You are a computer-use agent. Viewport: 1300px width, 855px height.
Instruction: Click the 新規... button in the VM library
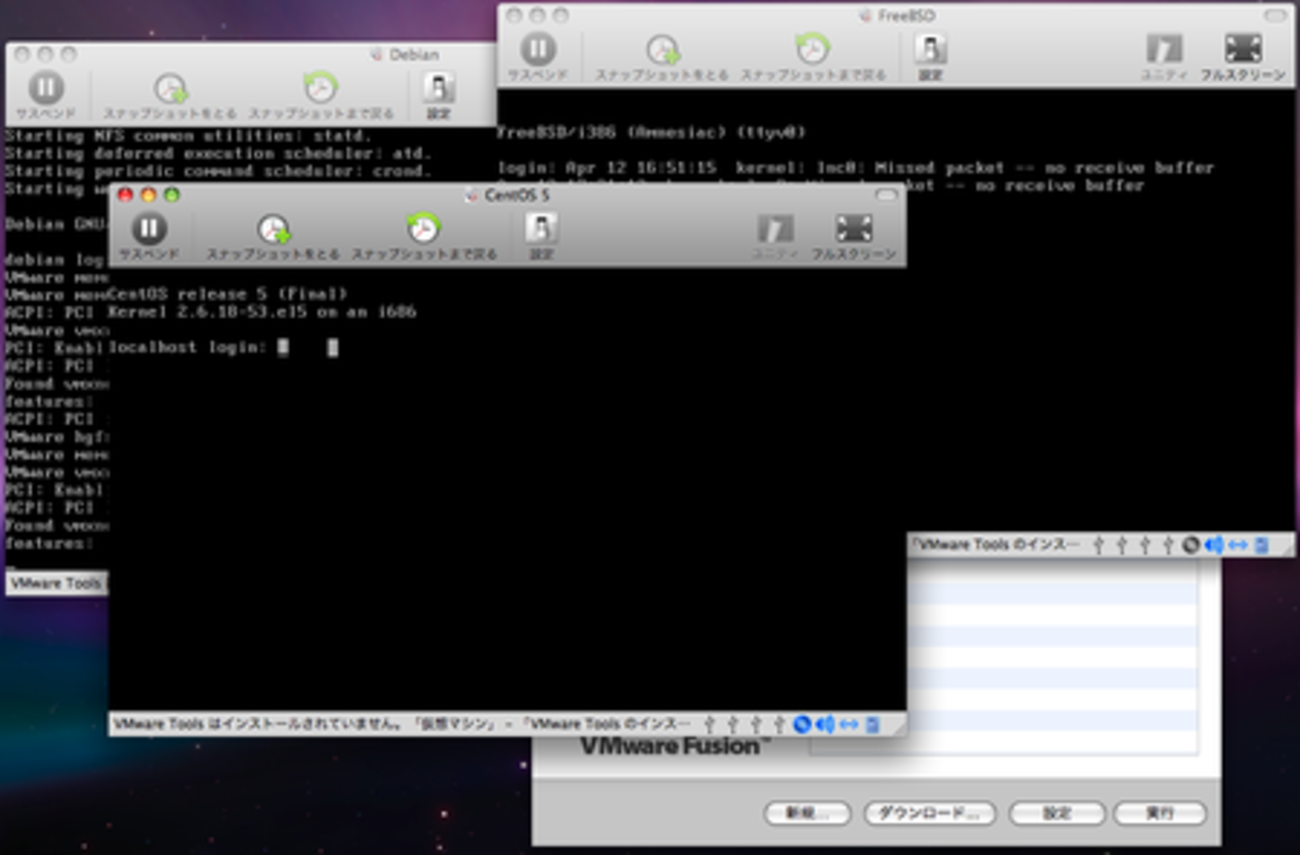pos(807,813)
